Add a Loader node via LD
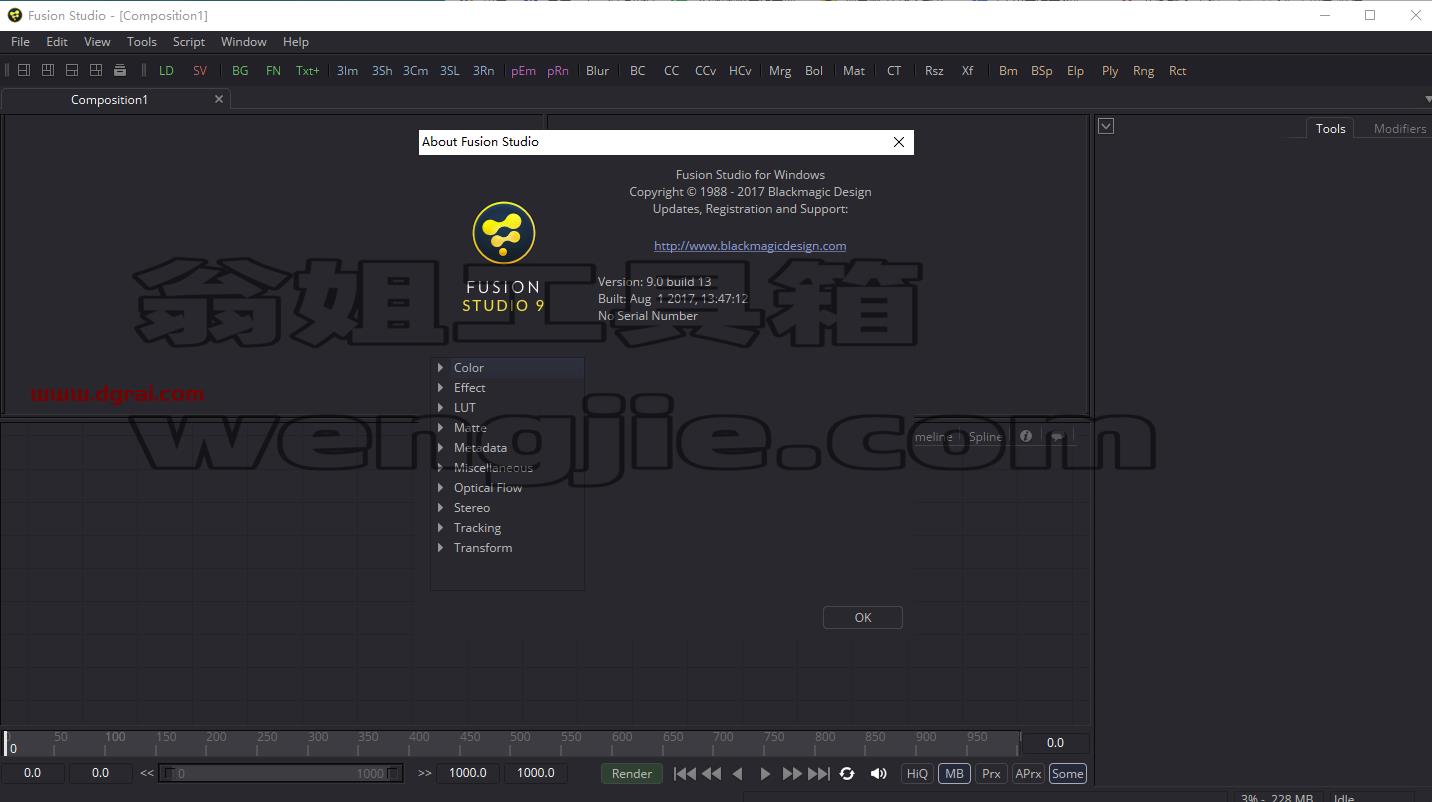This screenshot has height=802, width=1432. click(x=166, y=71)
